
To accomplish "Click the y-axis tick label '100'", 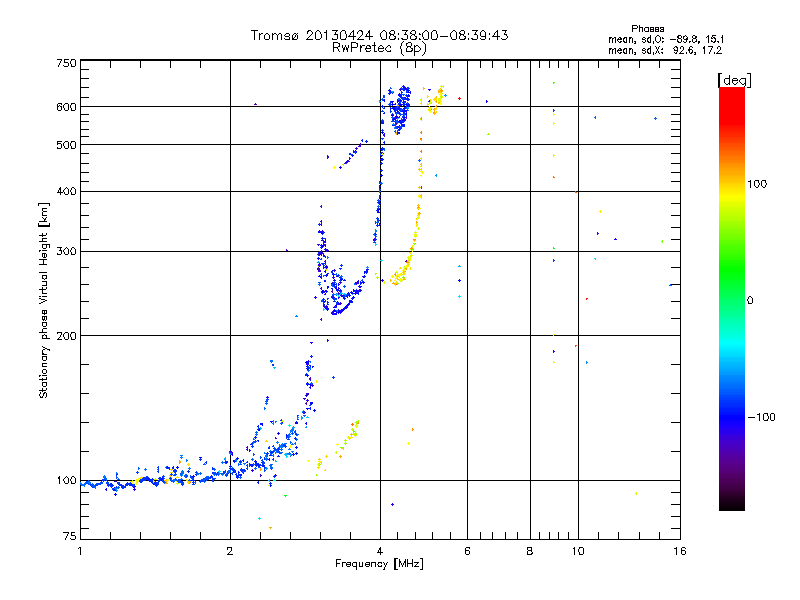I will point(66,481).
